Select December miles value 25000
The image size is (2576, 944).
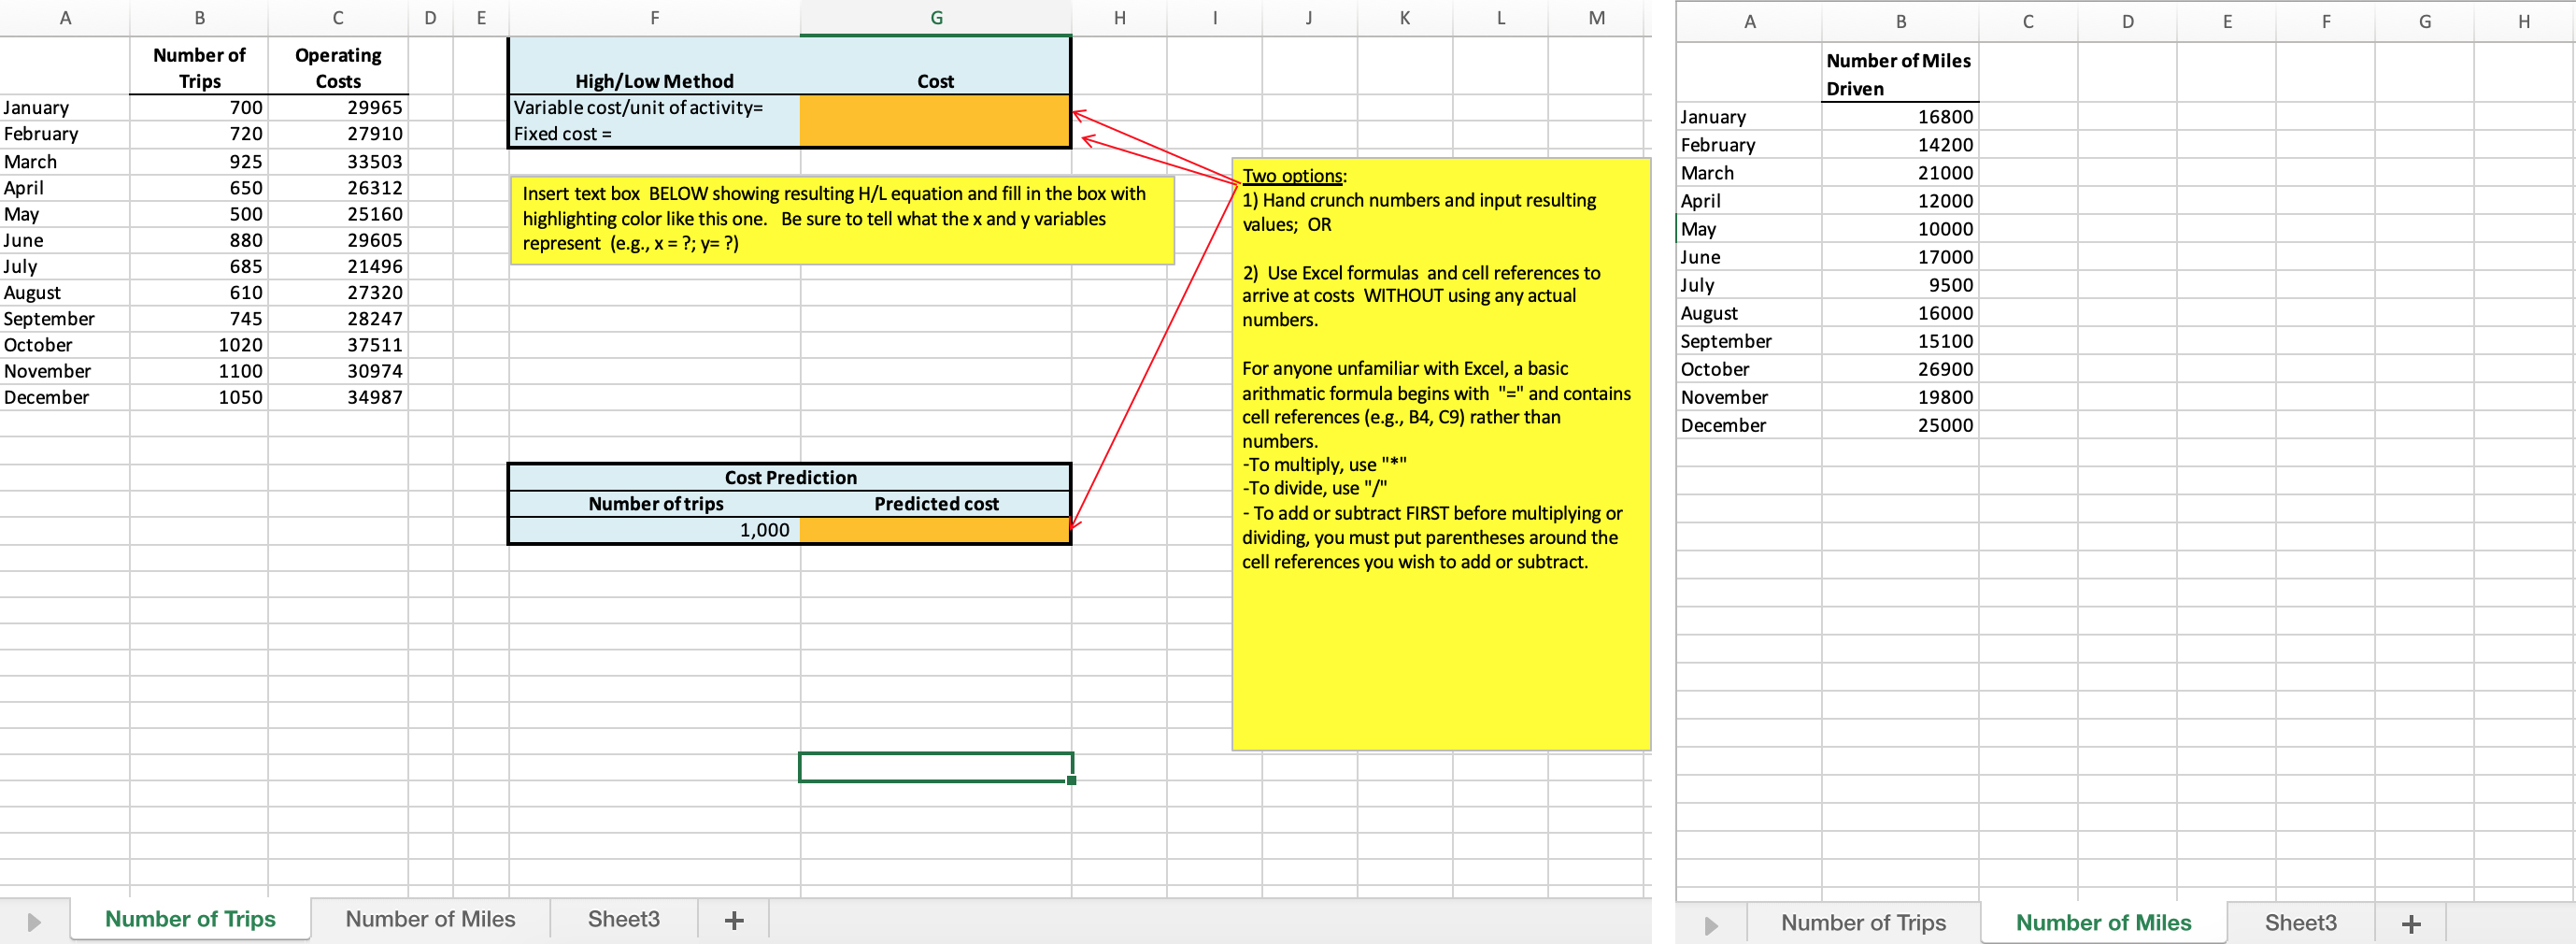(1900, 425)
